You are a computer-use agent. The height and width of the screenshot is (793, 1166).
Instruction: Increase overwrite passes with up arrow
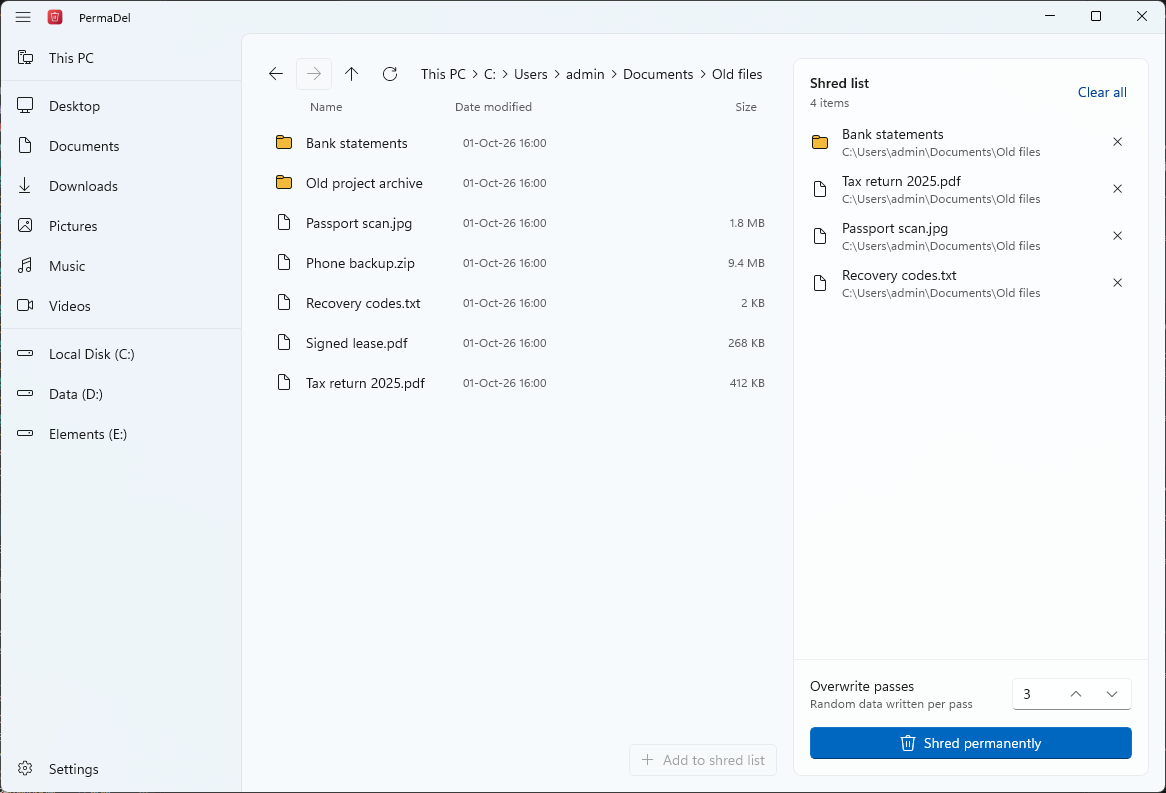1075,694
